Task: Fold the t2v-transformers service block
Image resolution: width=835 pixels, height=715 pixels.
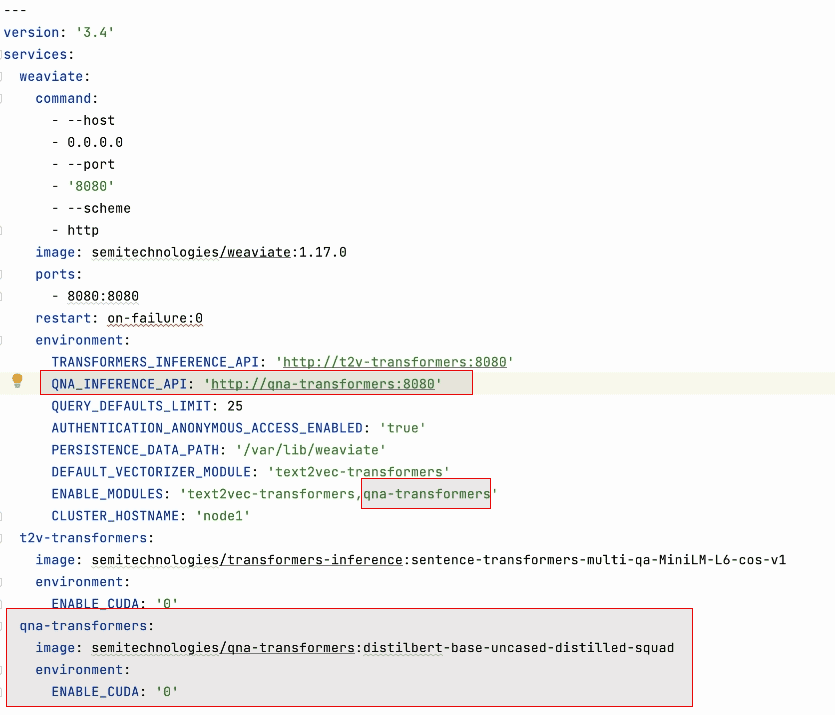Action: click(x=2, y=538)
